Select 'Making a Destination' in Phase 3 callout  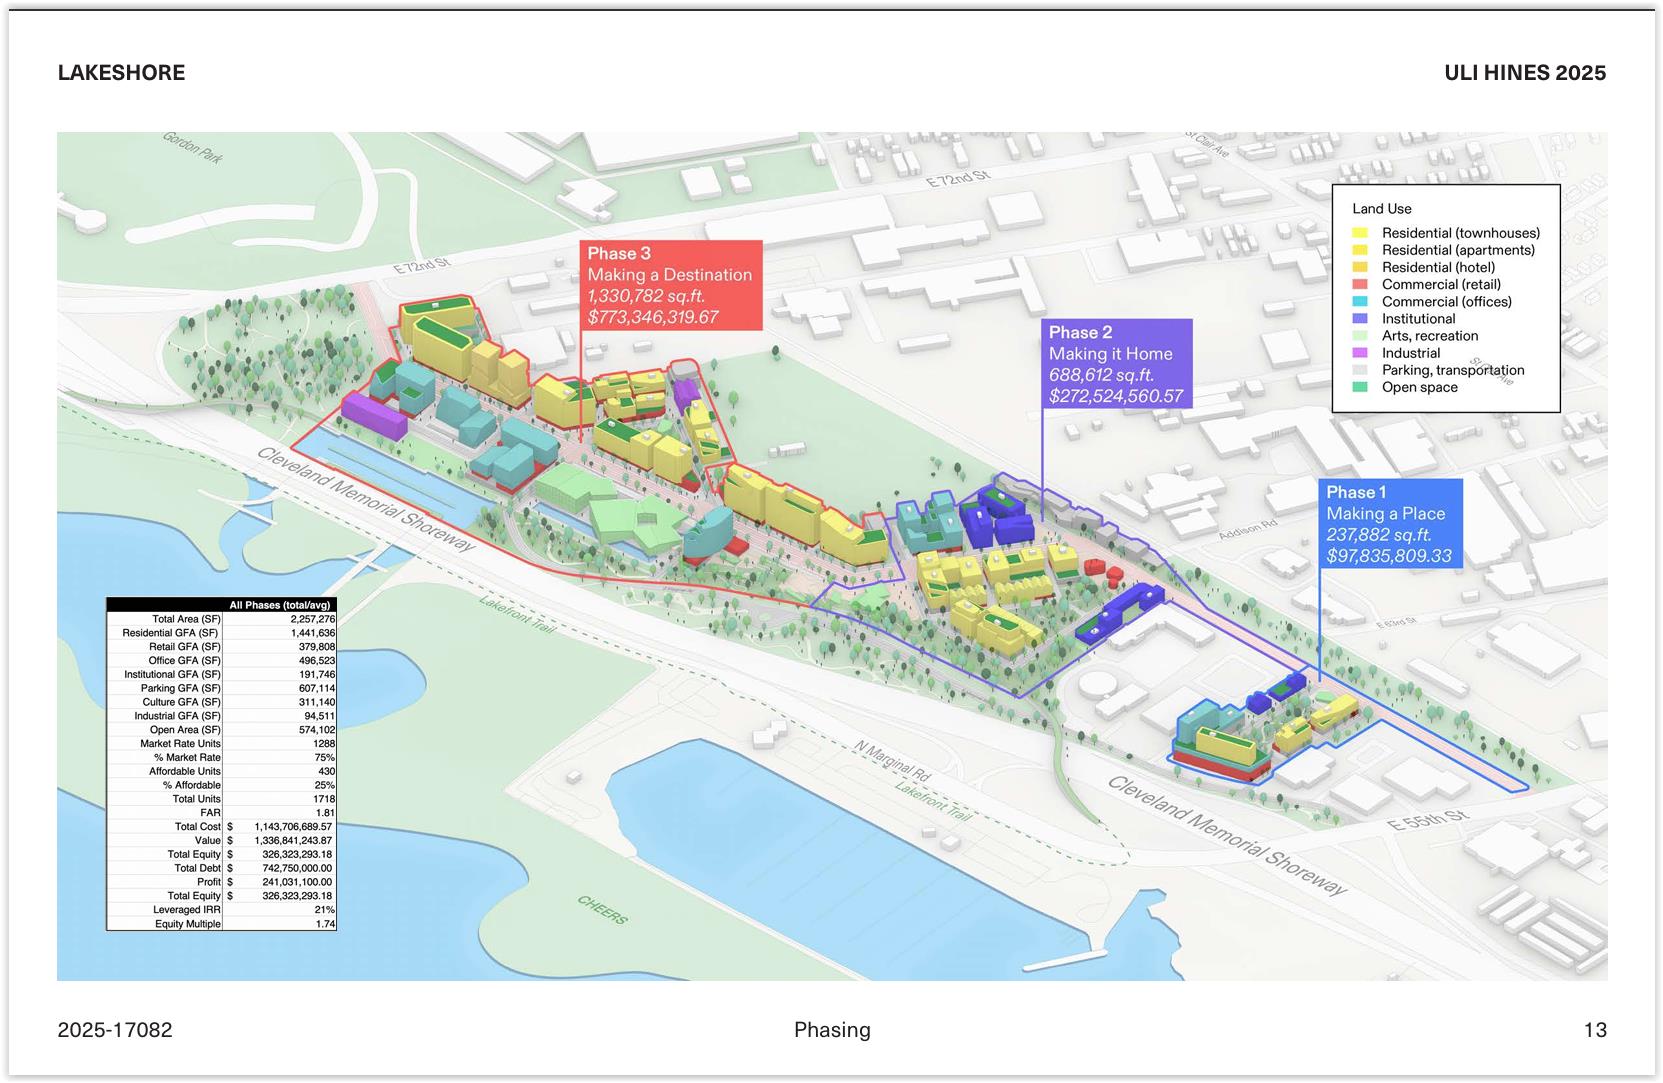point(670,275)
